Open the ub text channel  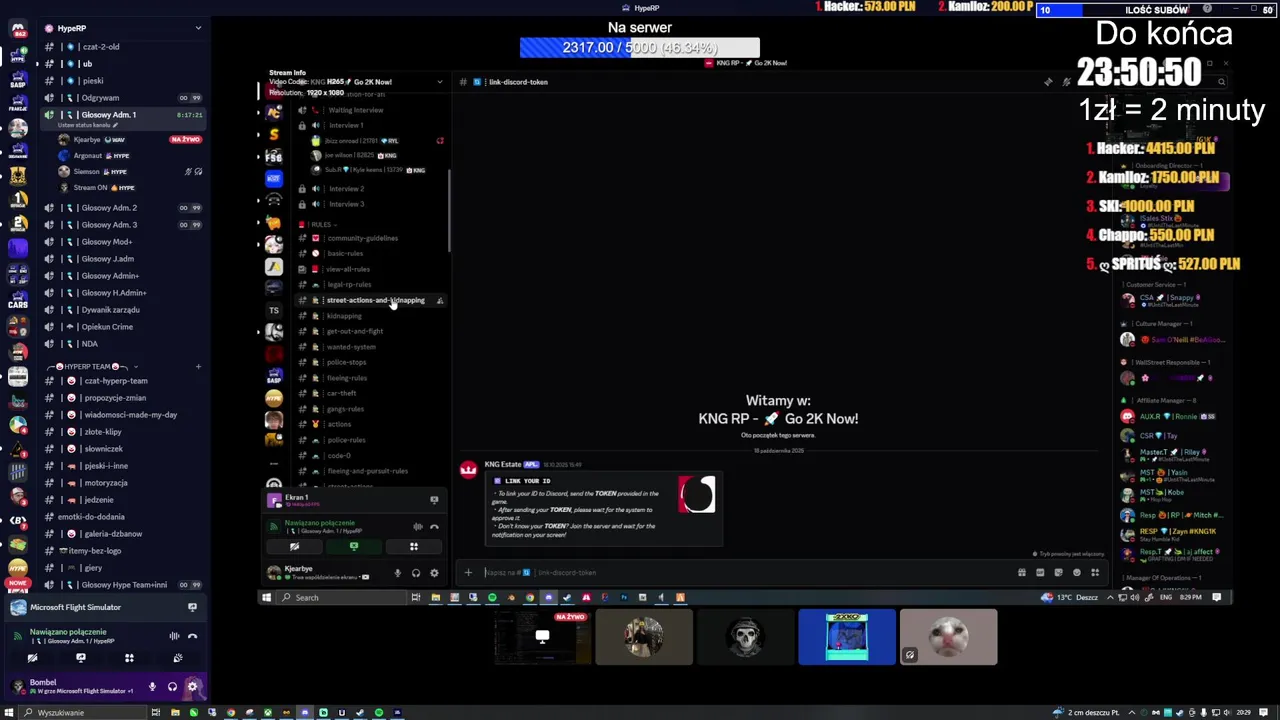pyautogui.click(x=122, y=64)
